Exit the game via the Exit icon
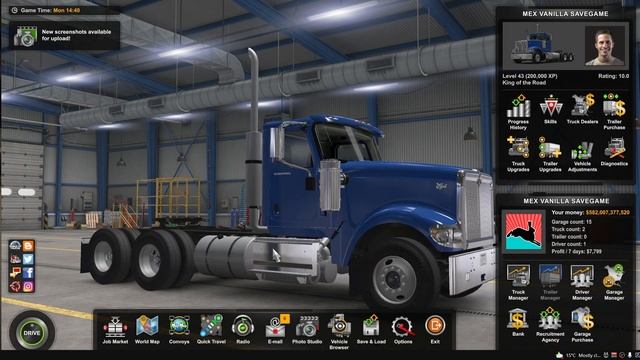The height and width of the screenshot is (360, 640). [x=435, y=329]
